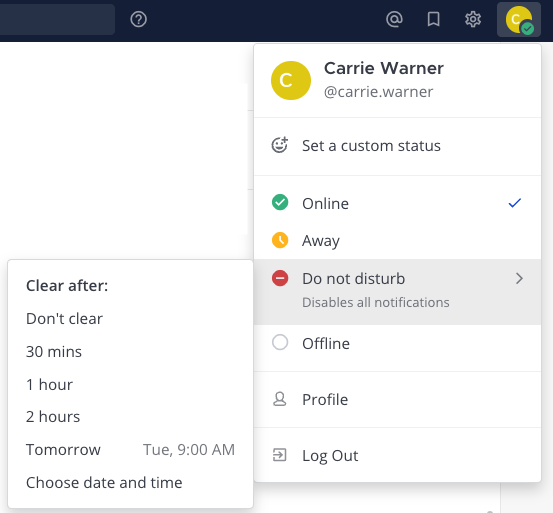
Task: Click the Profile person icon
Action: point(280,399)
